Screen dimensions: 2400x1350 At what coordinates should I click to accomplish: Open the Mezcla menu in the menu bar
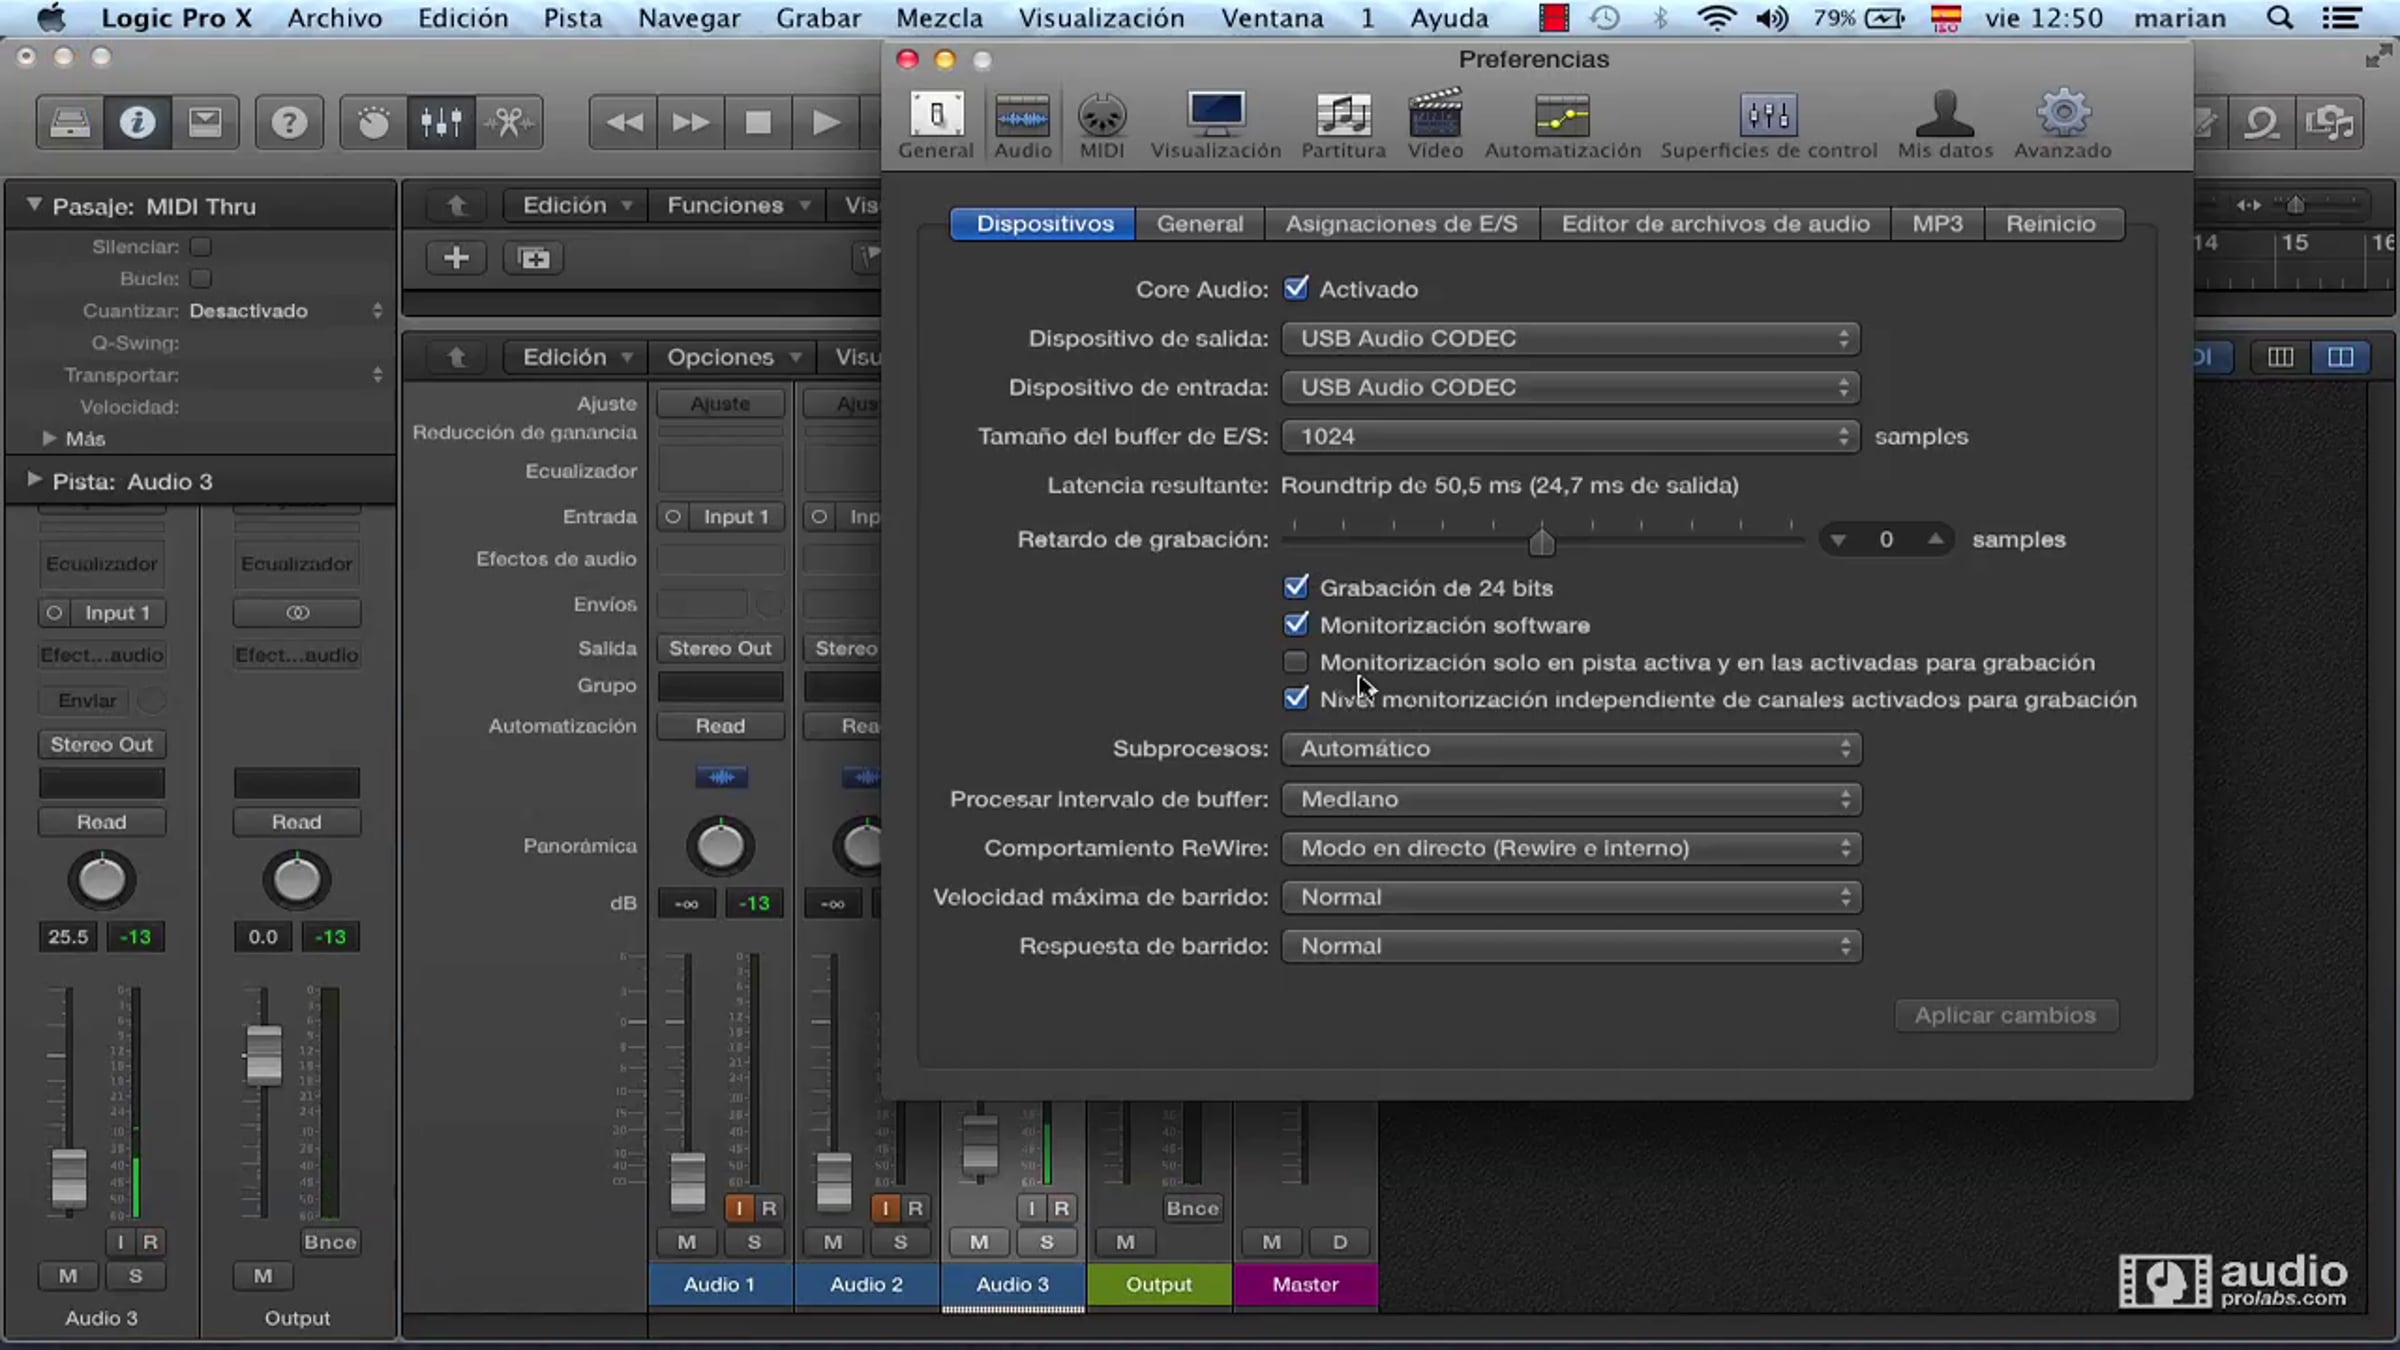939,18
